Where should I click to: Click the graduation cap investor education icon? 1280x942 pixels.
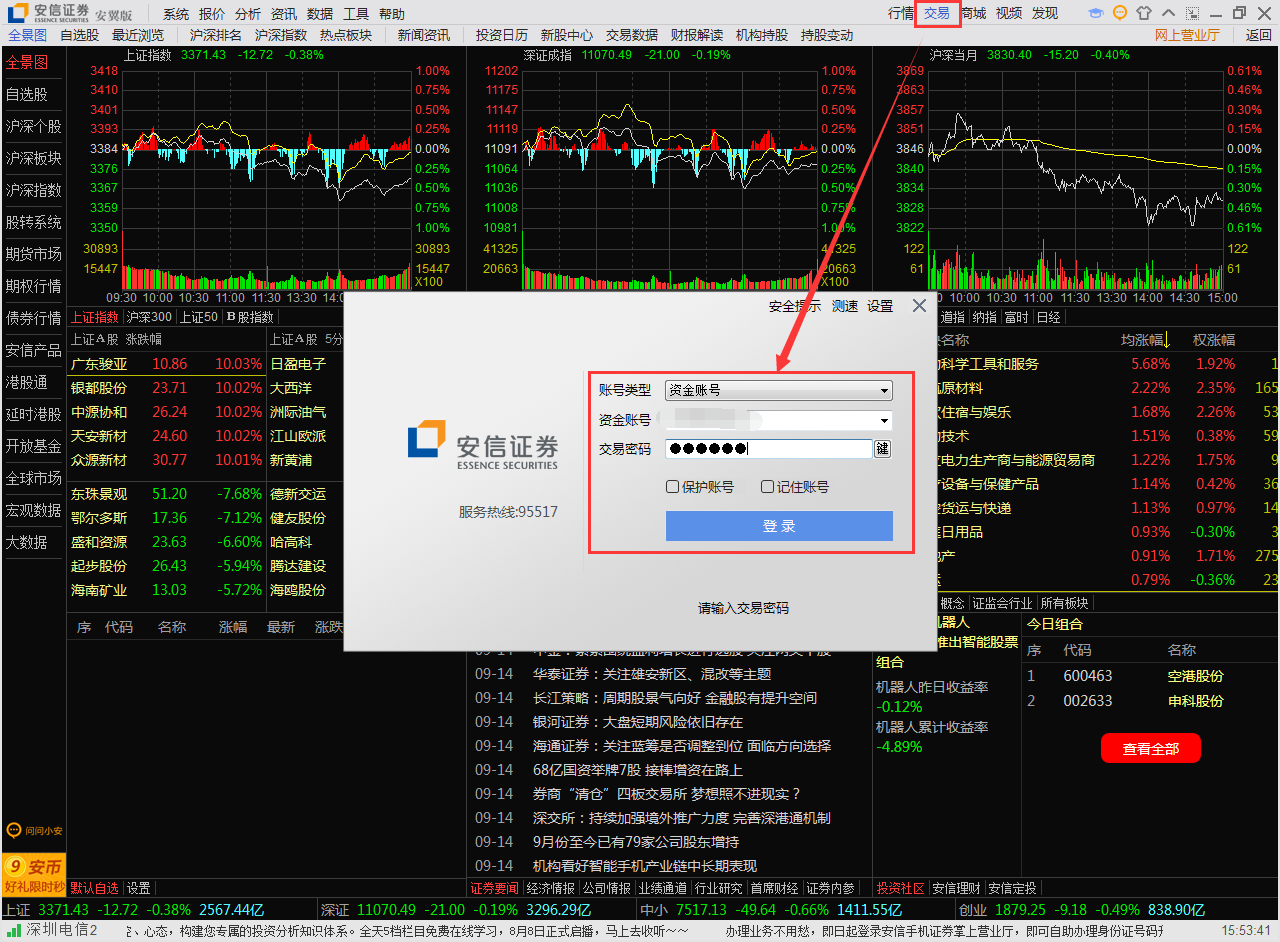[1096, 13]
